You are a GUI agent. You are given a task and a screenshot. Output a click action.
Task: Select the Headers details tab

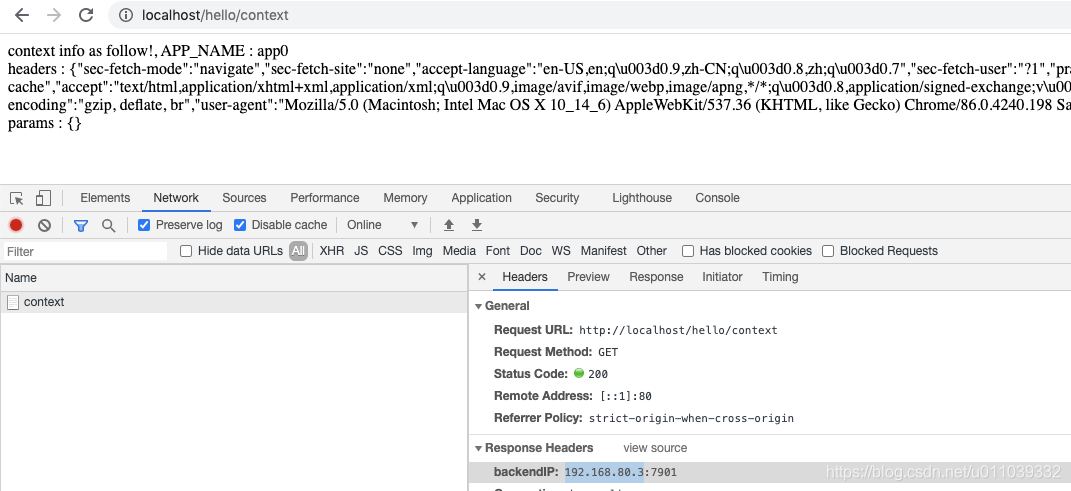[525, 277]
